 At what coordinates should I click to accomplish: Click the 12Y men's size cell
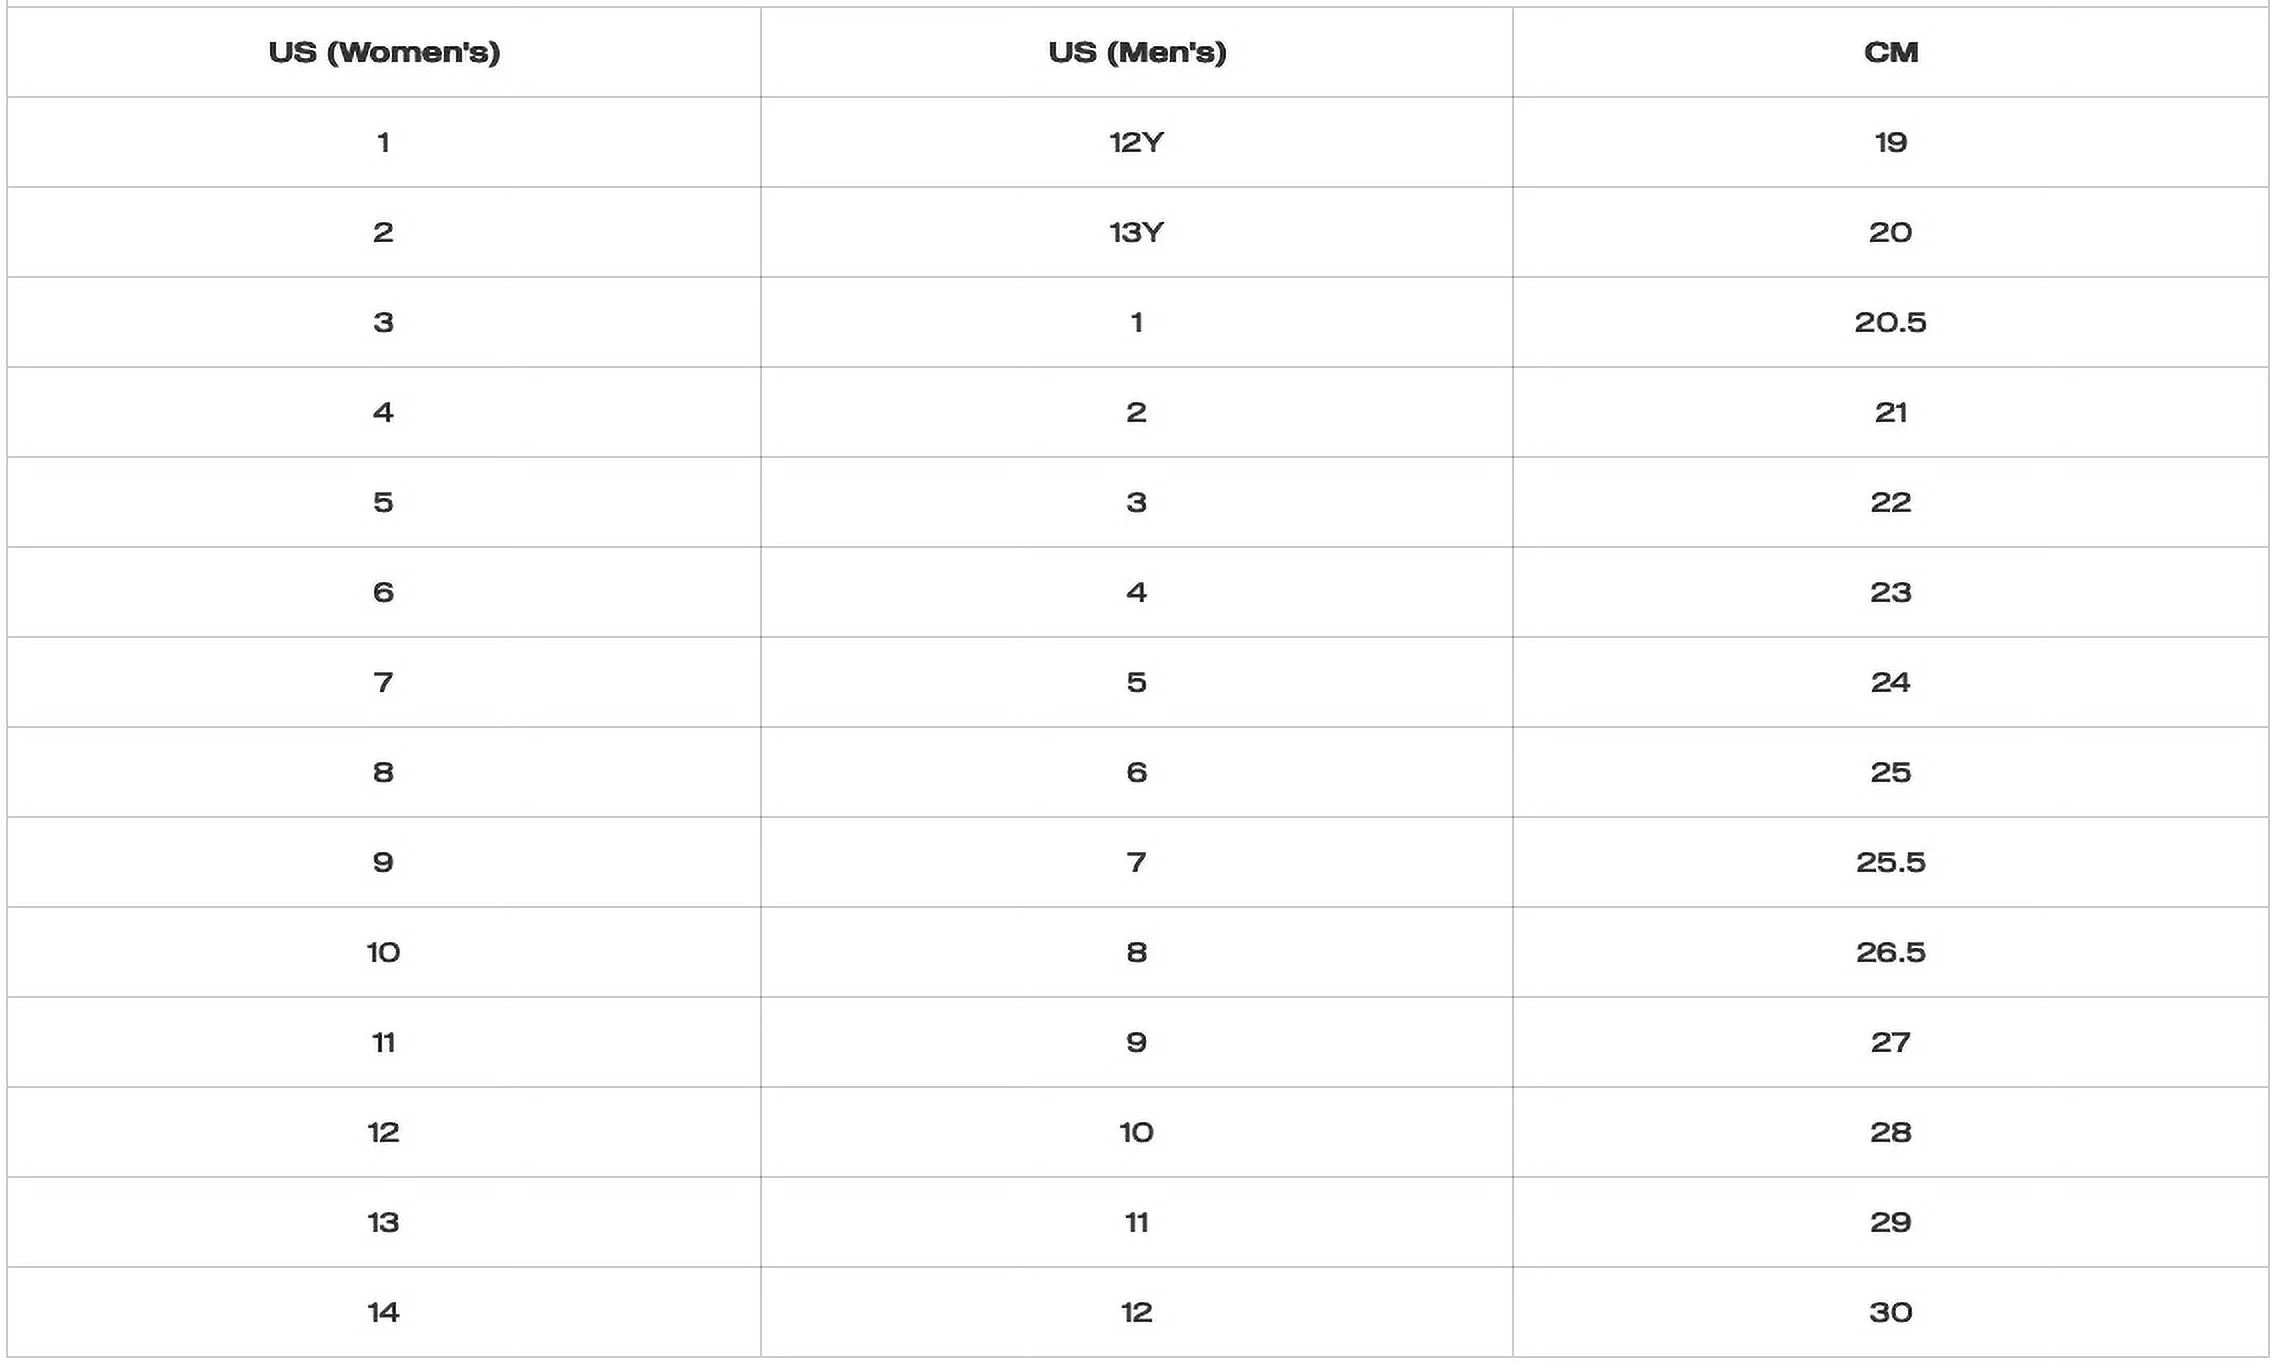click(x=1137, y=142)
